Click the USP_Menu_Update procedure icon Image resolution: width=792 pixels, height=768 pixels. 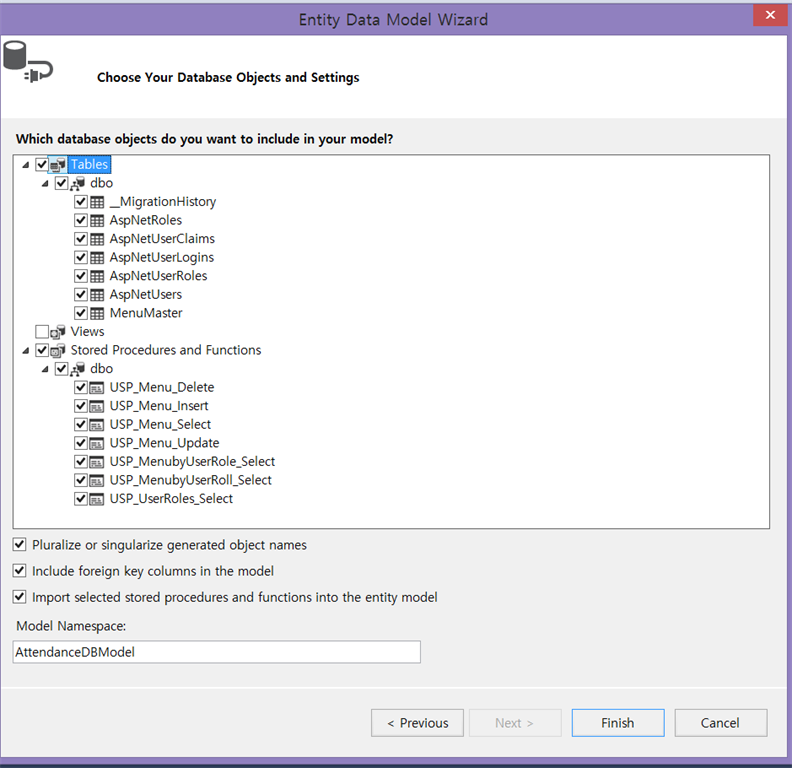(97, 443)
